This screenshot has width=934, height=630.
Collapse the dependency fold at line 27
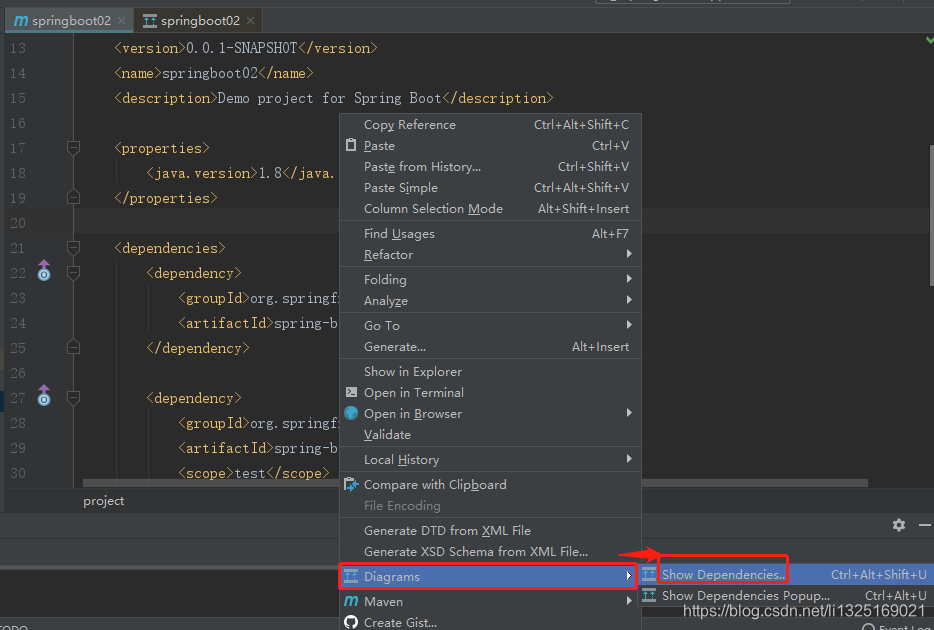[73, 398]
